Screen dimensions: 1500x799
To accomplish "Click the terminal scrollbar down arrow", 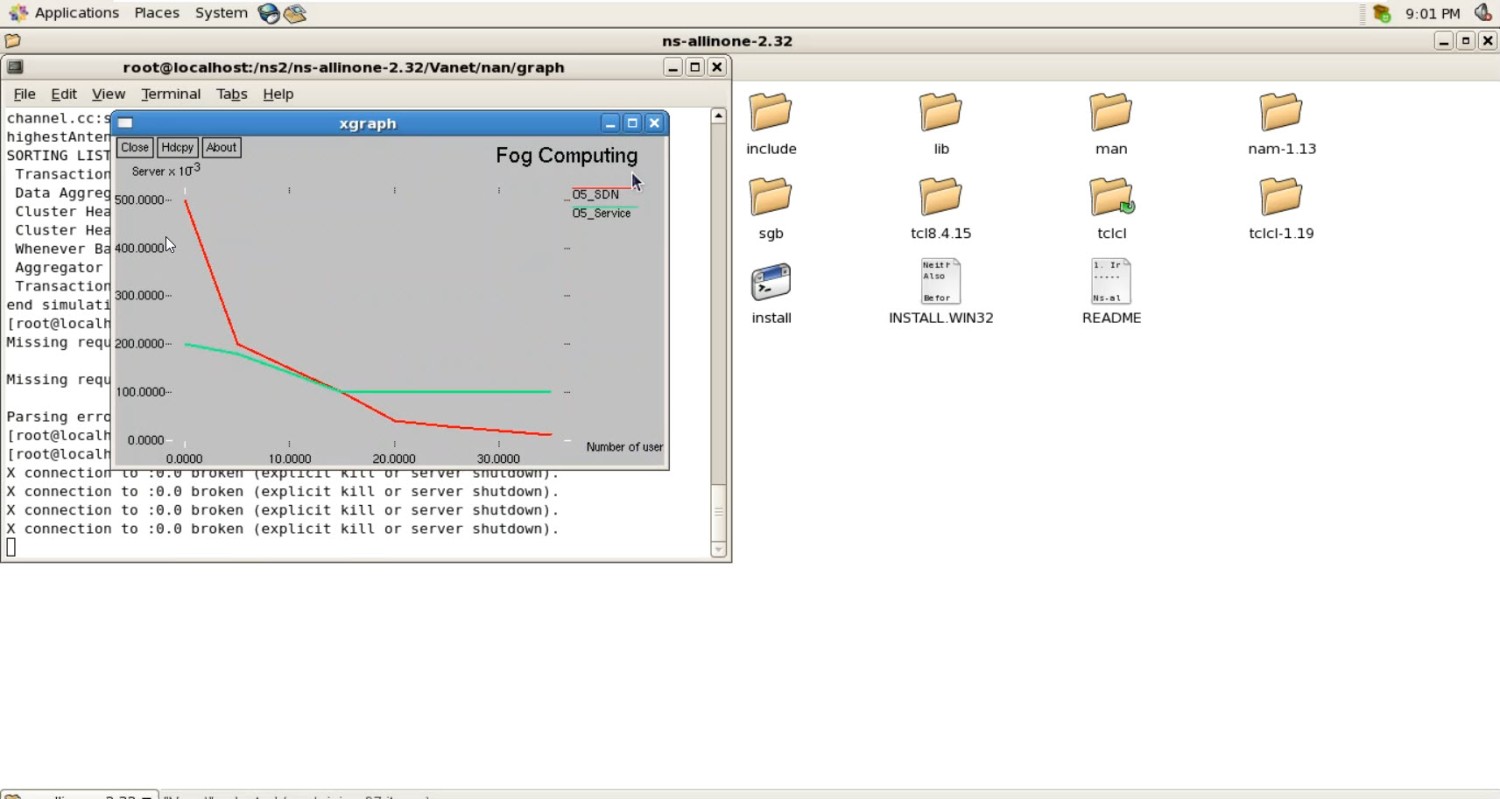I will tap(718, 549).
